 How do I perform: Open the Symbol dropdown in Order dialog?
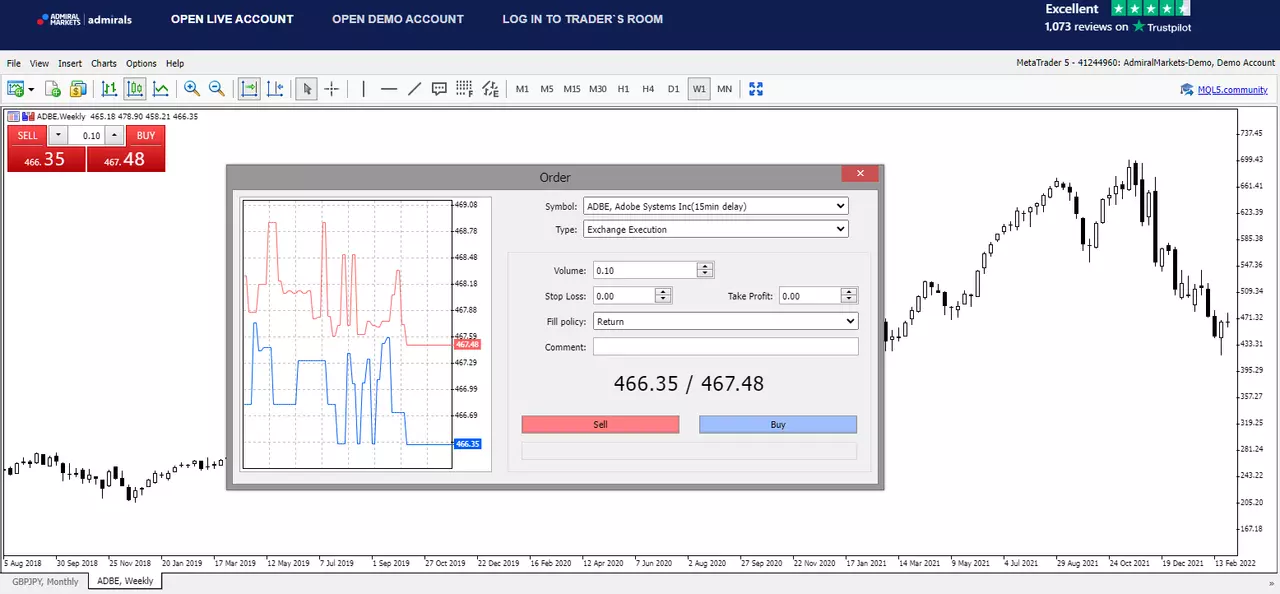[x=715, y=206]
